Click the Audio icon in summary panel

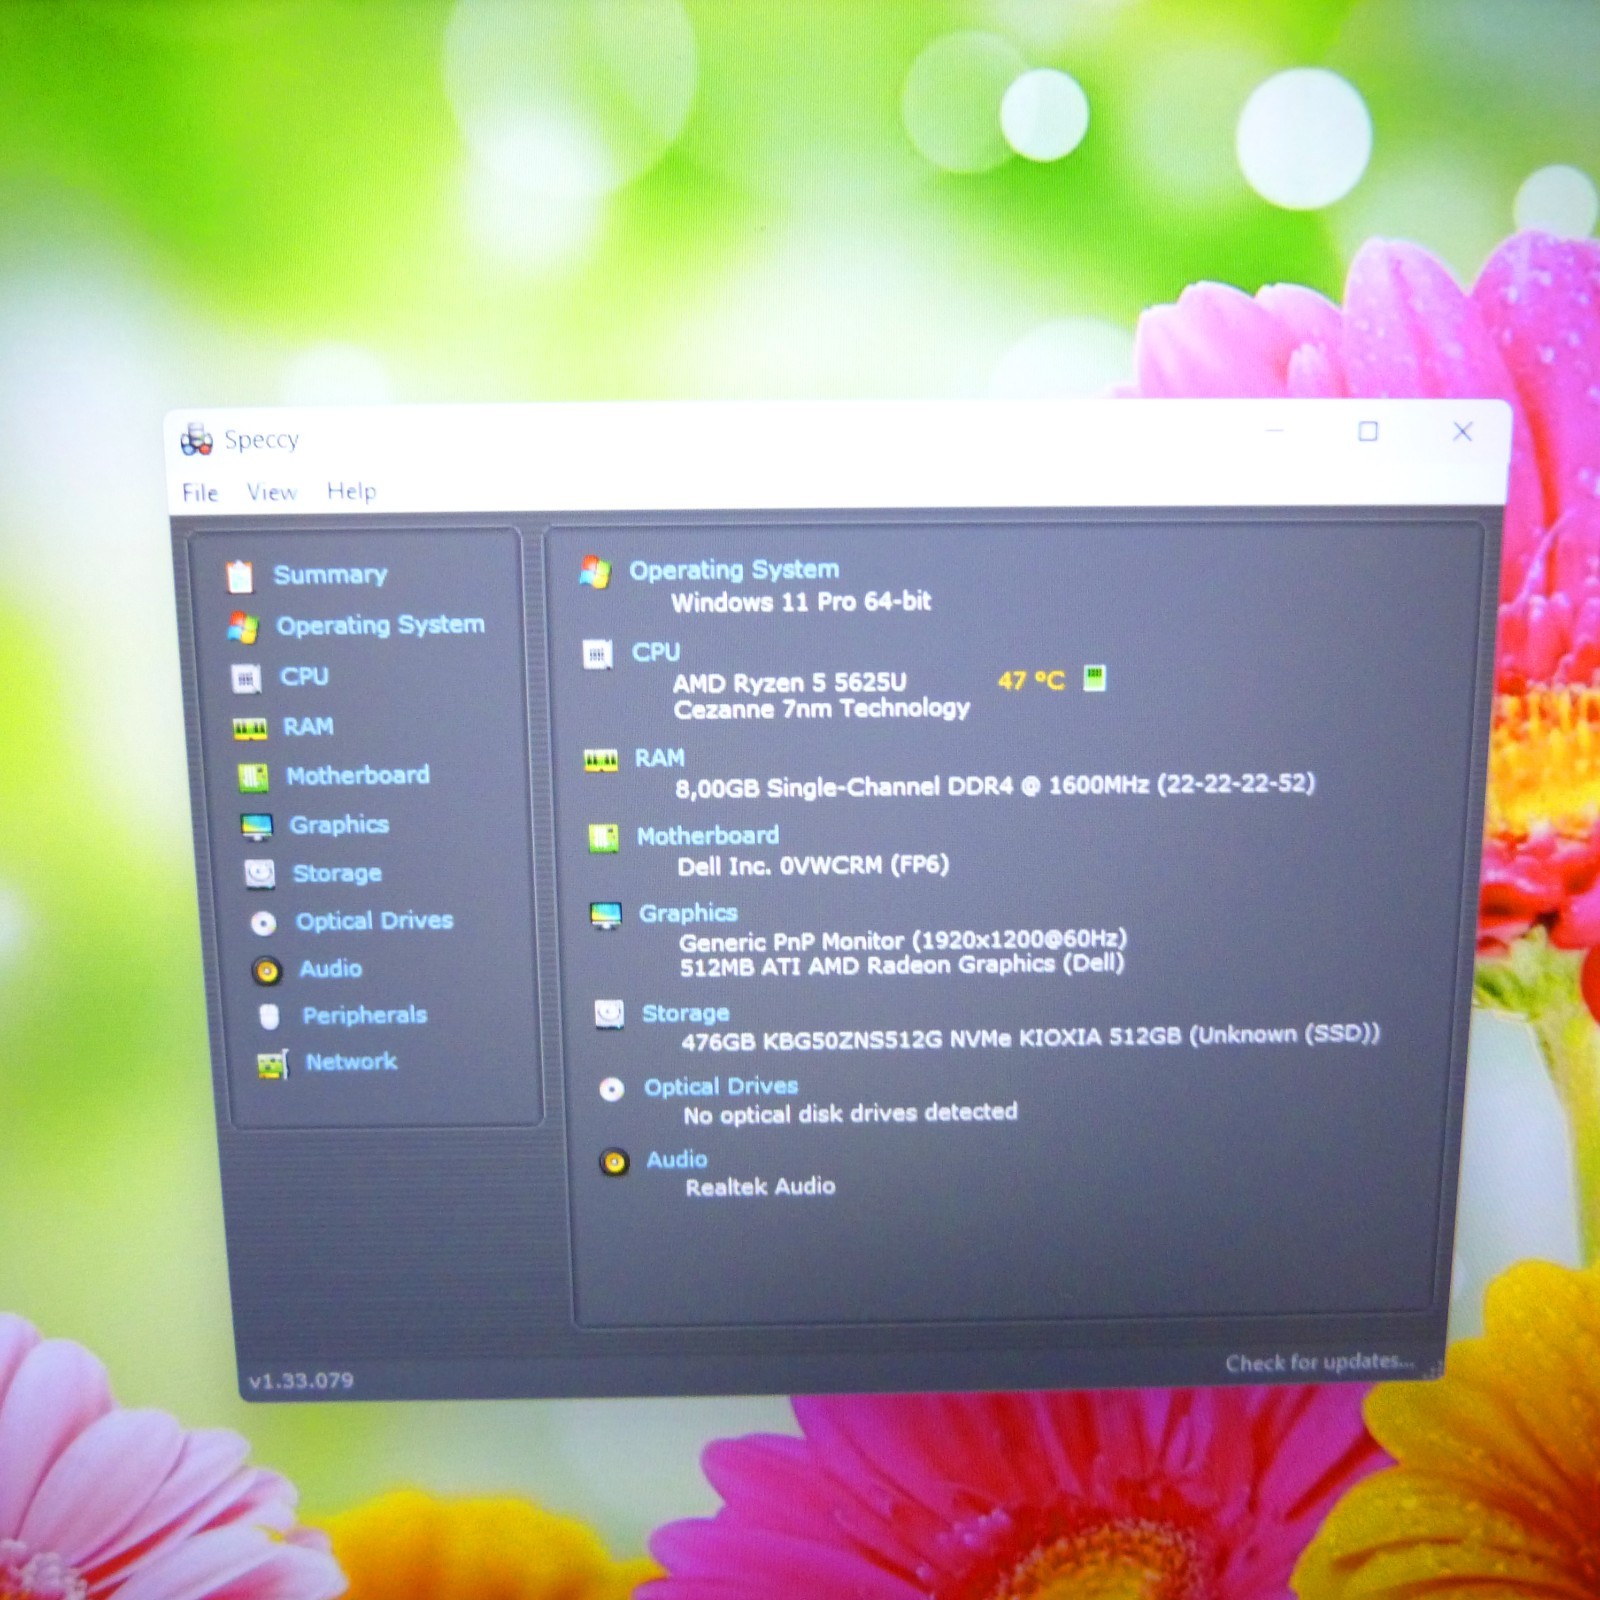614,1162
